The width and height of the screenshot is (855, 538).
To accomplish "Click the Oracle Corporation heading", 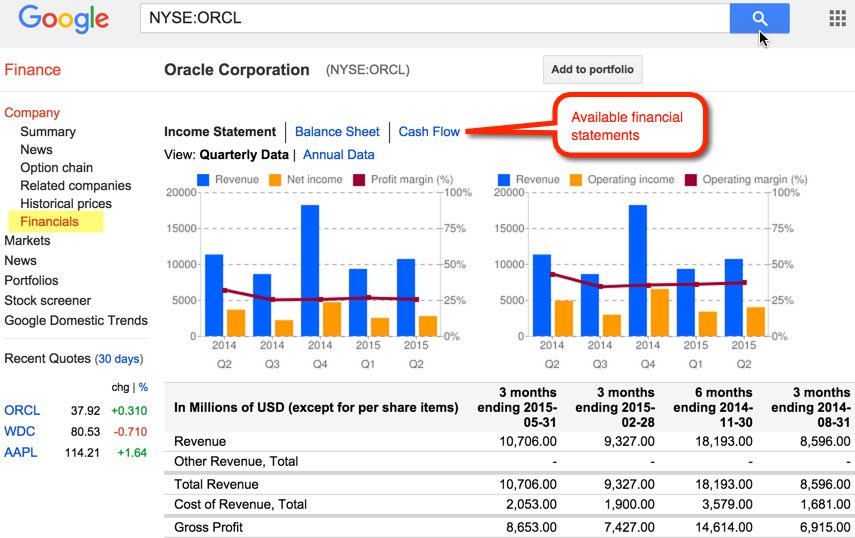I will (x=237, y=70).
